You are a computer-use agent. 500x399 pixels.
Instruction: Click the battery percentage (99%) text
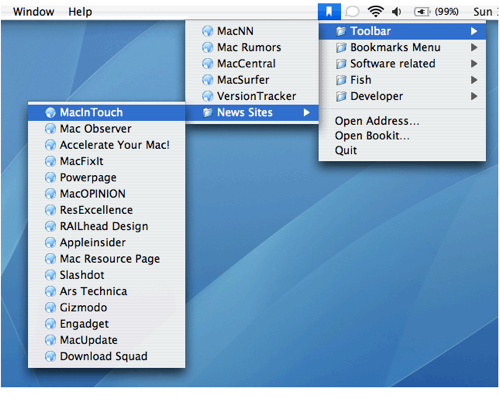pyautogui.click(x=447, y=12)
